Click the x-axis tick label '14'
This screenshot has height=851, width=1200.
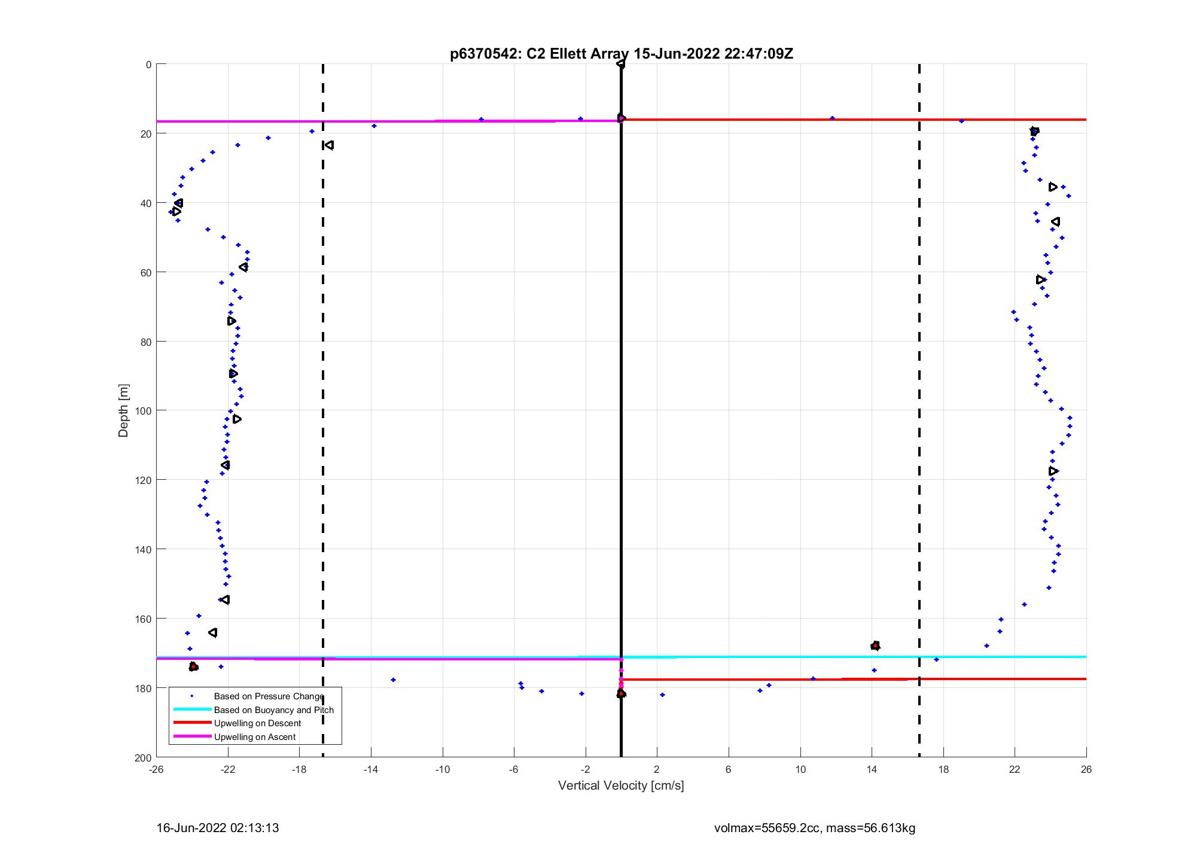[x=872, y=769]
